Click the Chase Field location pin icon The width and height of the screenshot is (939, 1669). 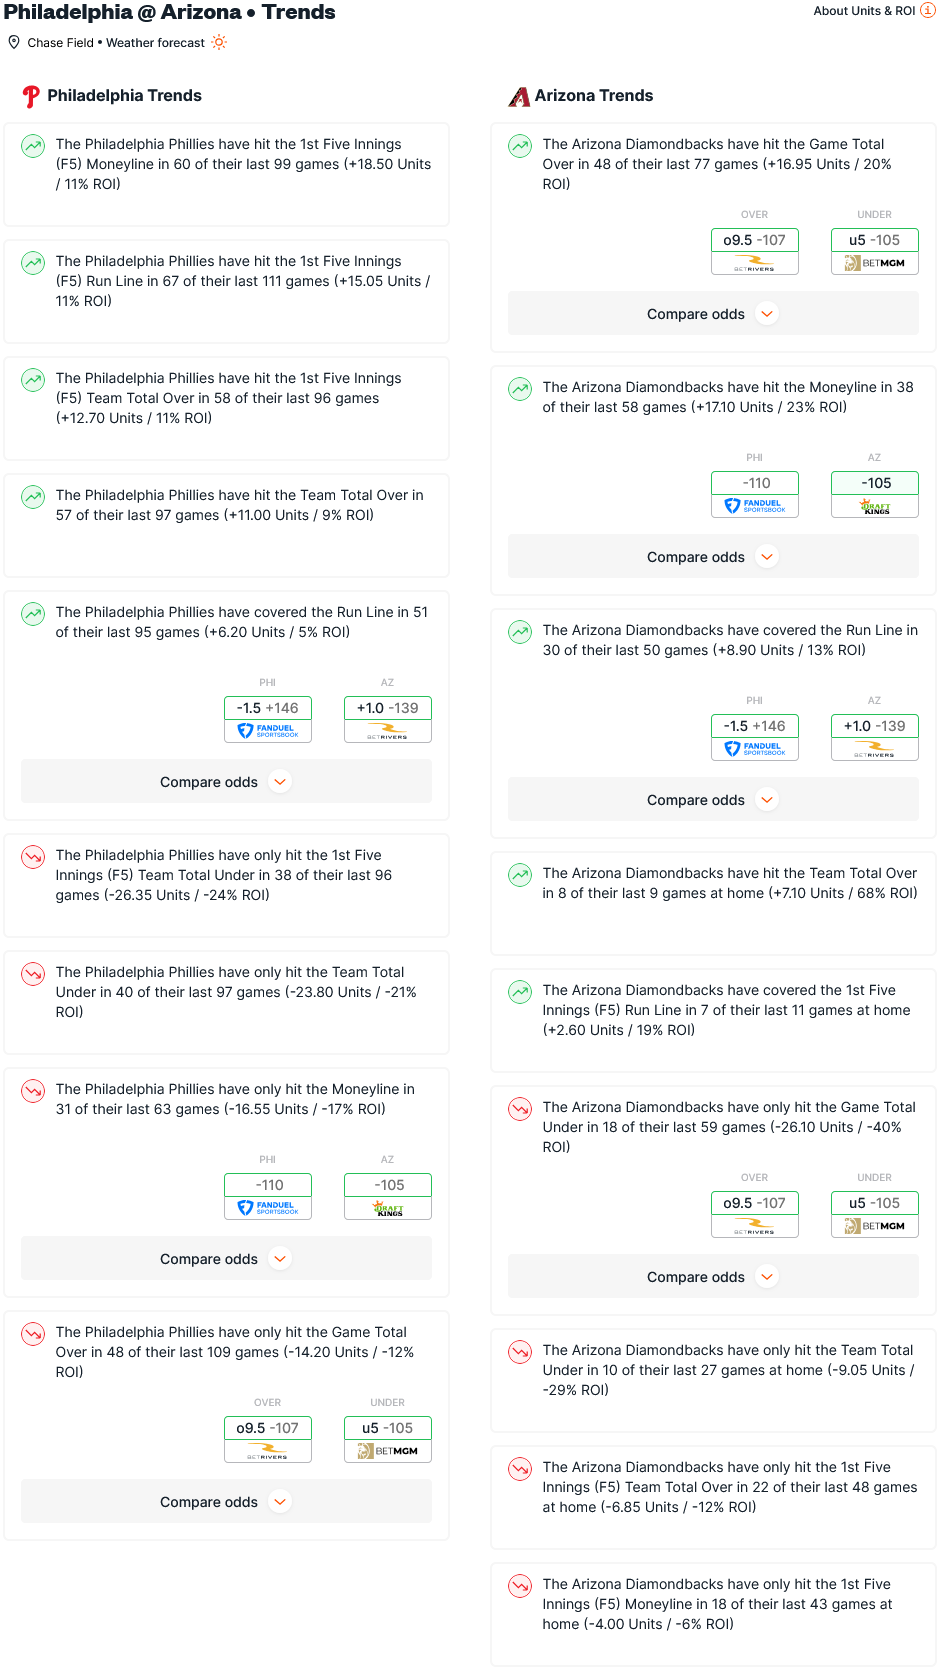point(14,42)
